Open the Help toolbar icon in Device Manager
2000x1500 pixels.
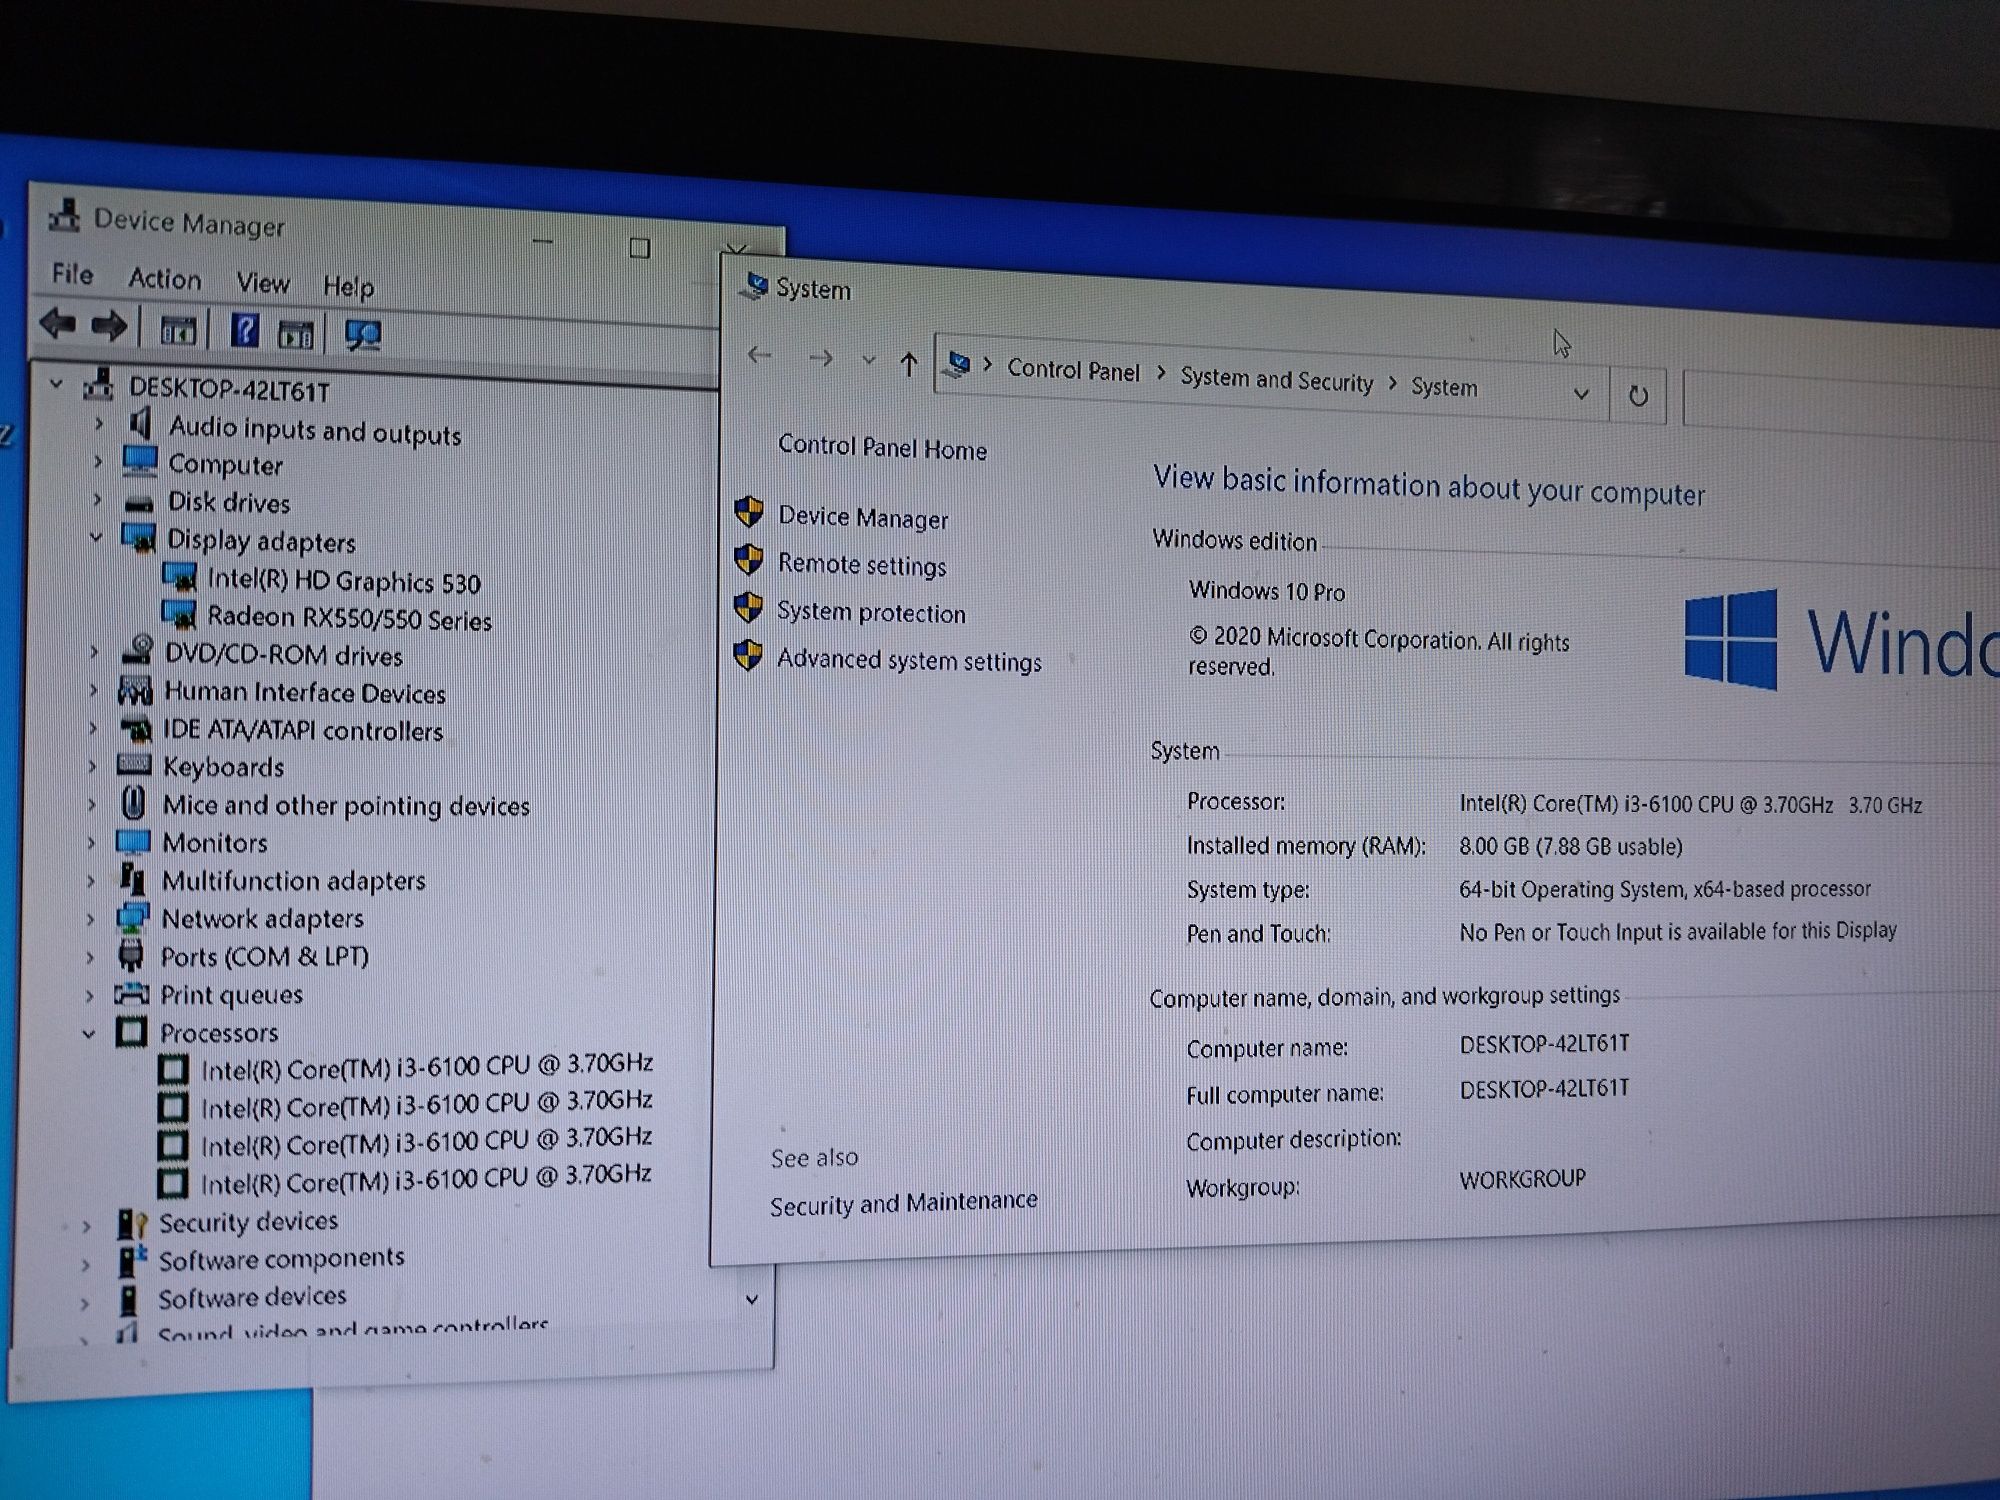pyautogui.click(x=244, y=330)
